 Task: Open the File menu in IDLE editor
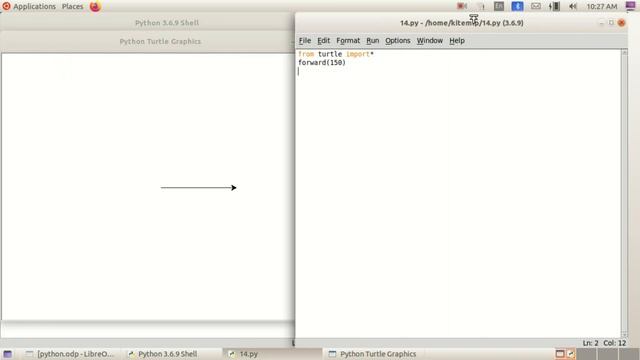304,40
